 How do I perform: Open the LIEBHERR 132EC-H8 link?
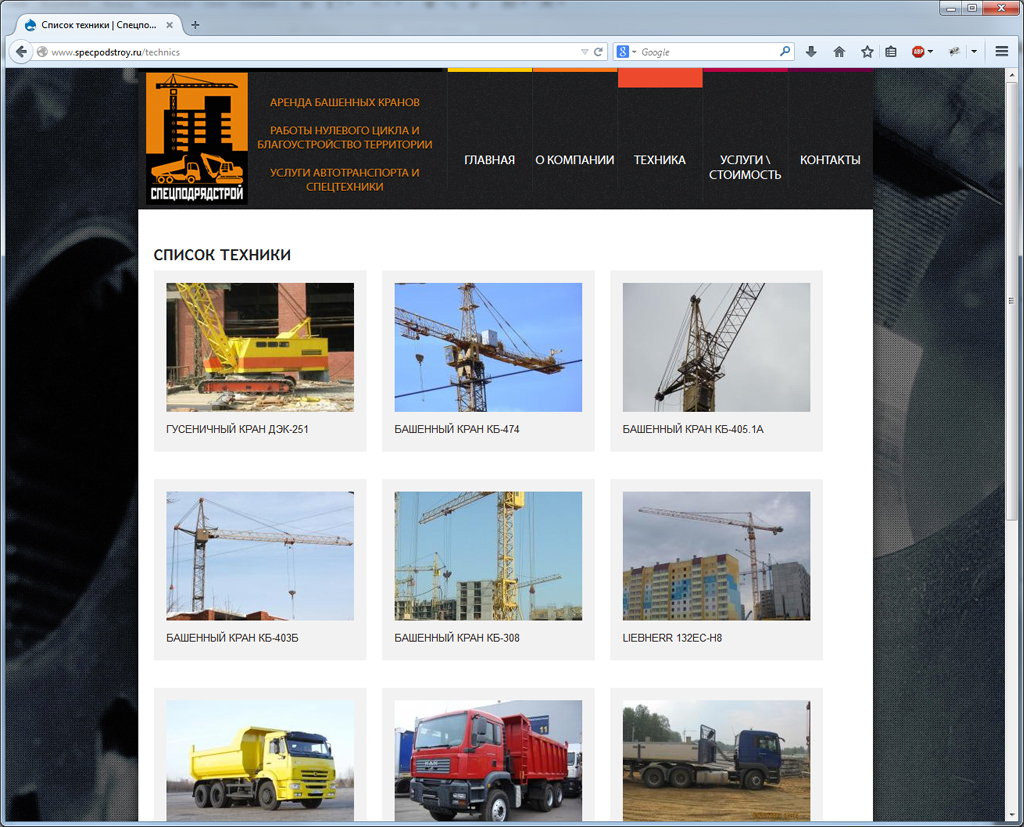[672, 638]
